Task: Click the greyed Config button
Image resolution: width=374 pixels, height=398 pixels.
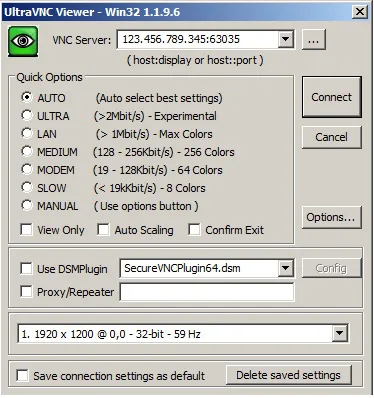Action: coord(332,268)
